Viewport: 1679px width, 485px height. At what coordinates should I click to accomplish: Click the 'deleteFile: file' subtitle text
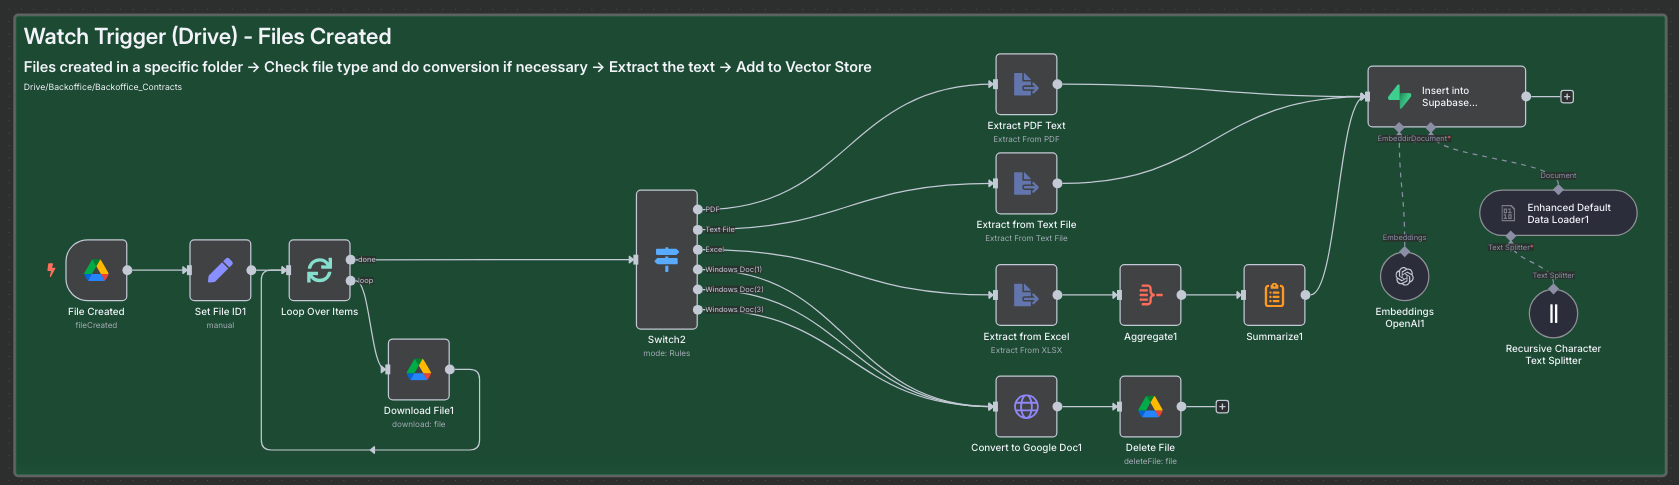click(x=1150, y=461)
